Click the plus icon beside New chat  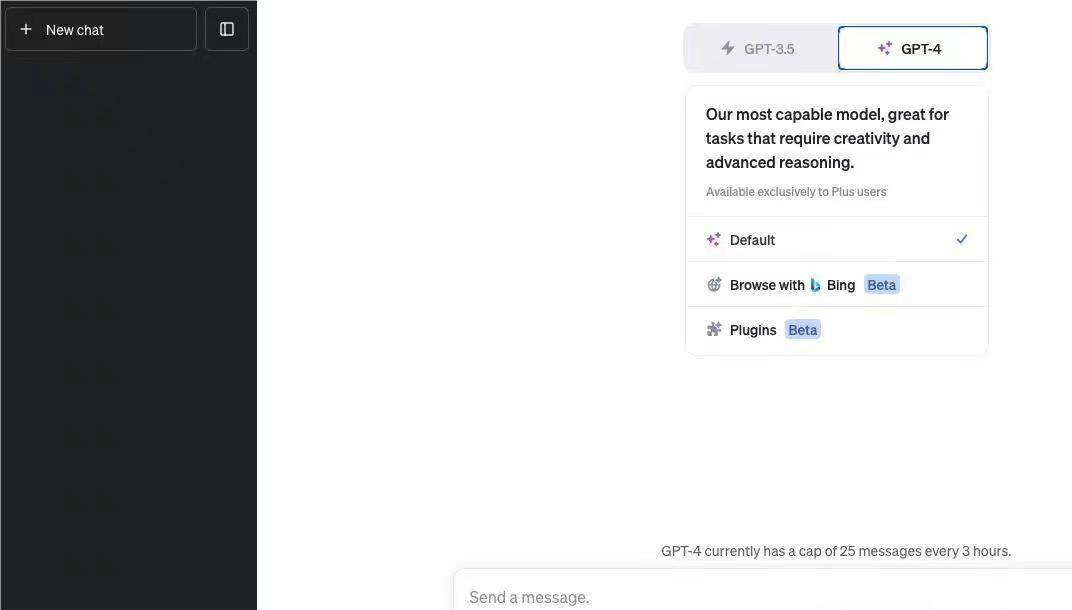[x=26, y=29]
